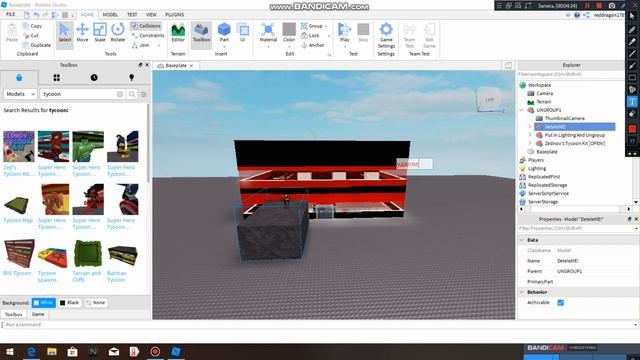
Task: Expand Put in Lighting And Ungroup
Action: (x=530, y=135)
